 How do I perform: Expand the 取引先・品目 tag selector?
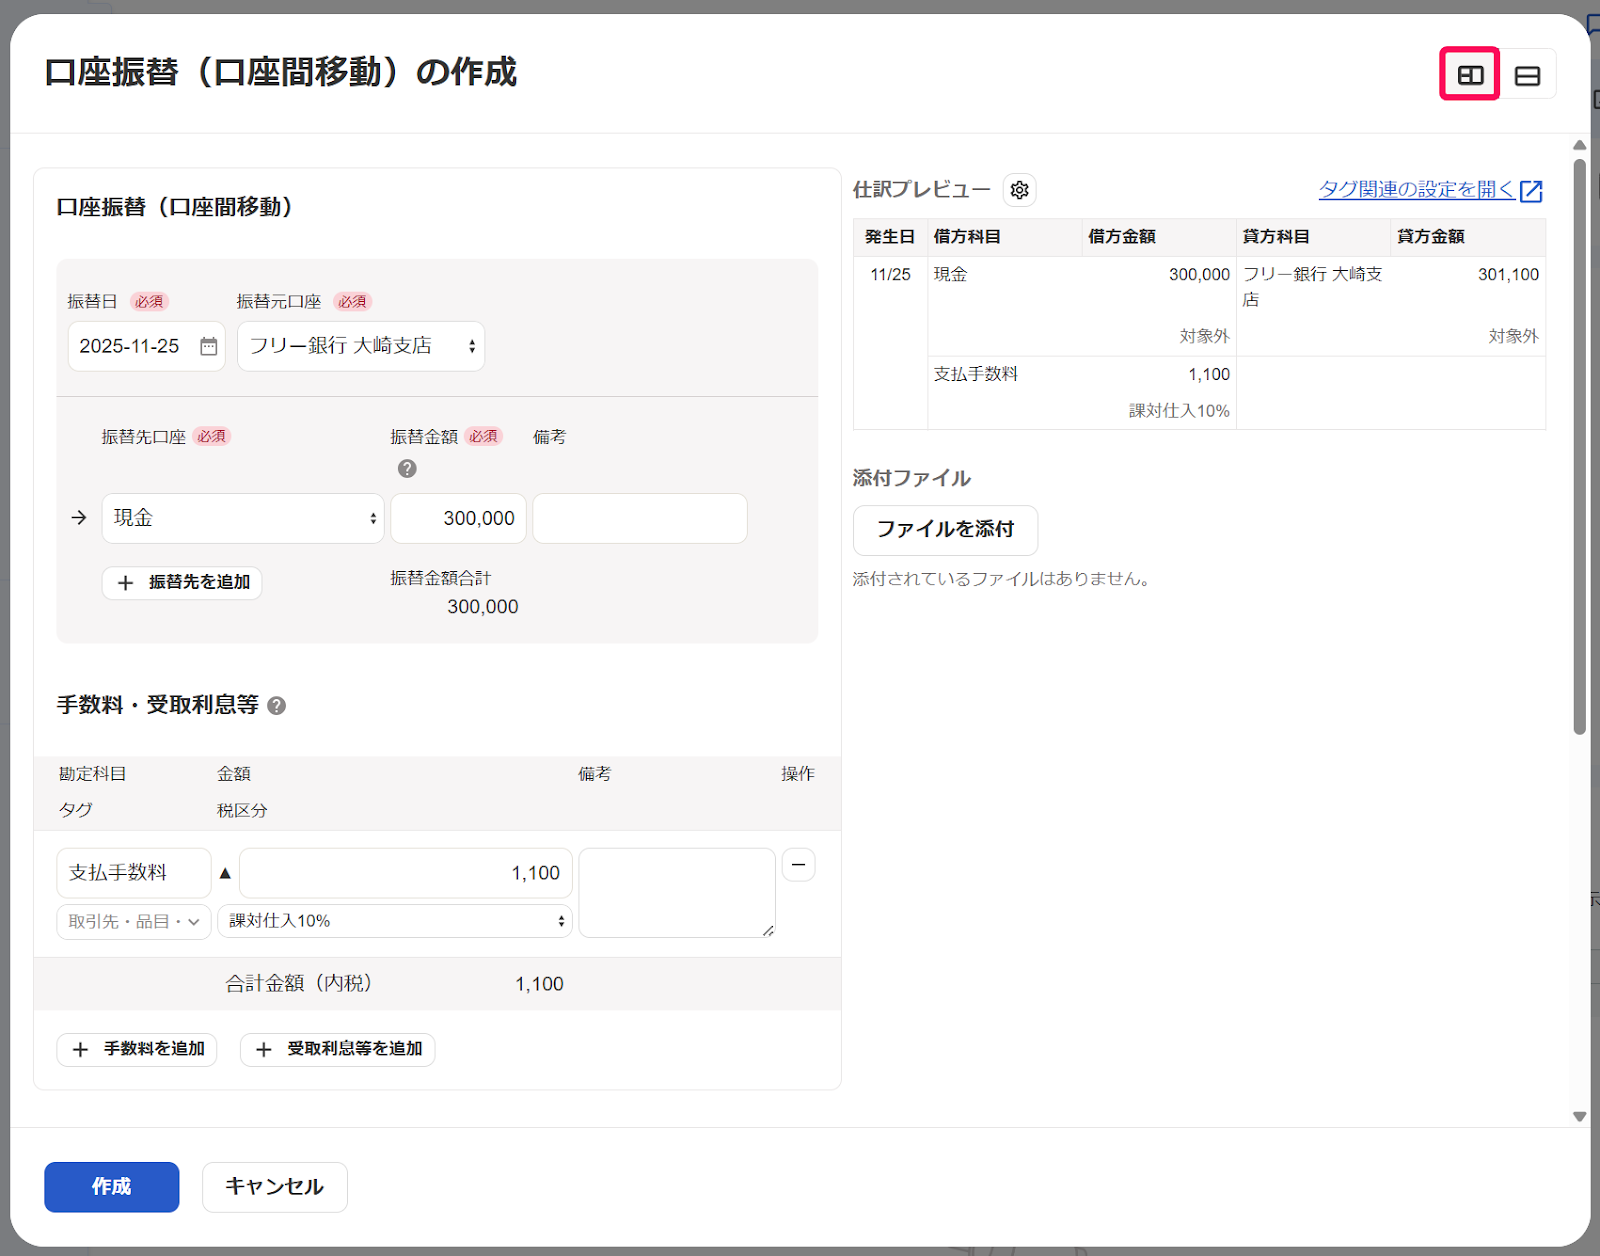(133, 921)
